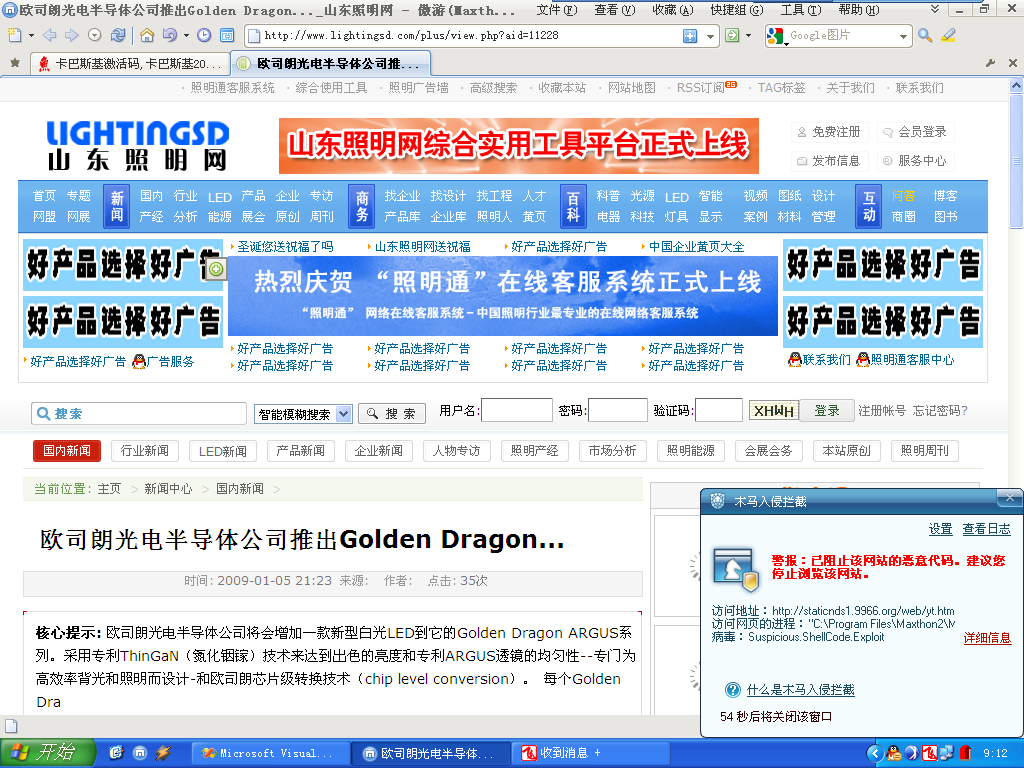Open the 收藏(A) menu
Viewport: 1024px width, 768px height.
(673, 10)
